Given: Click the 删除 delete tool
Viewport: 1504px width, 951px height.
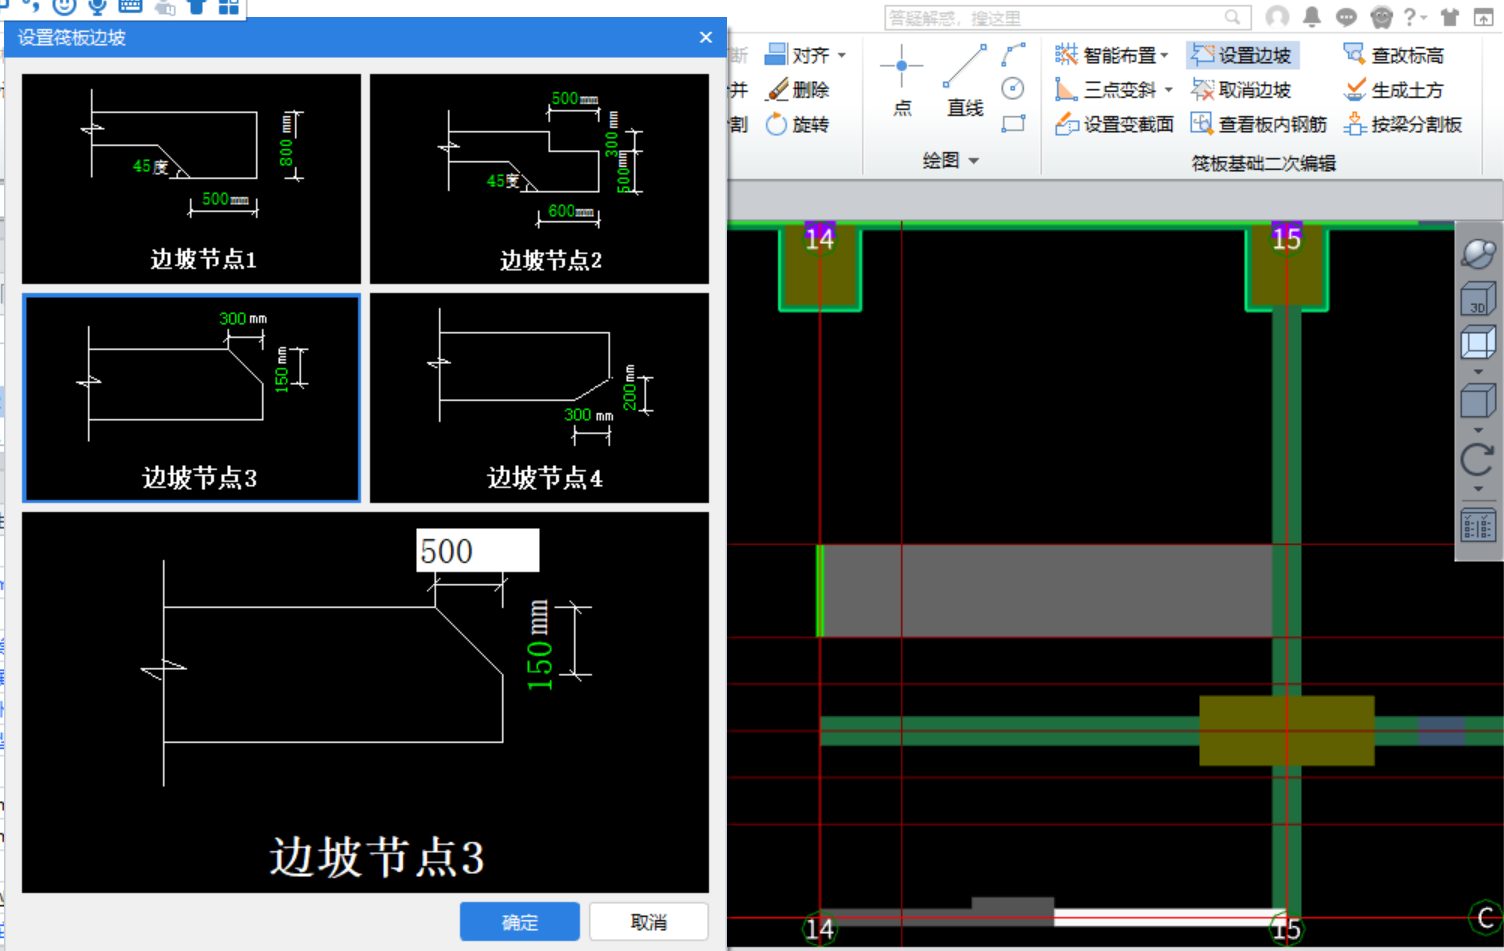Looking at the screenshot, I should tap(797, 90).
